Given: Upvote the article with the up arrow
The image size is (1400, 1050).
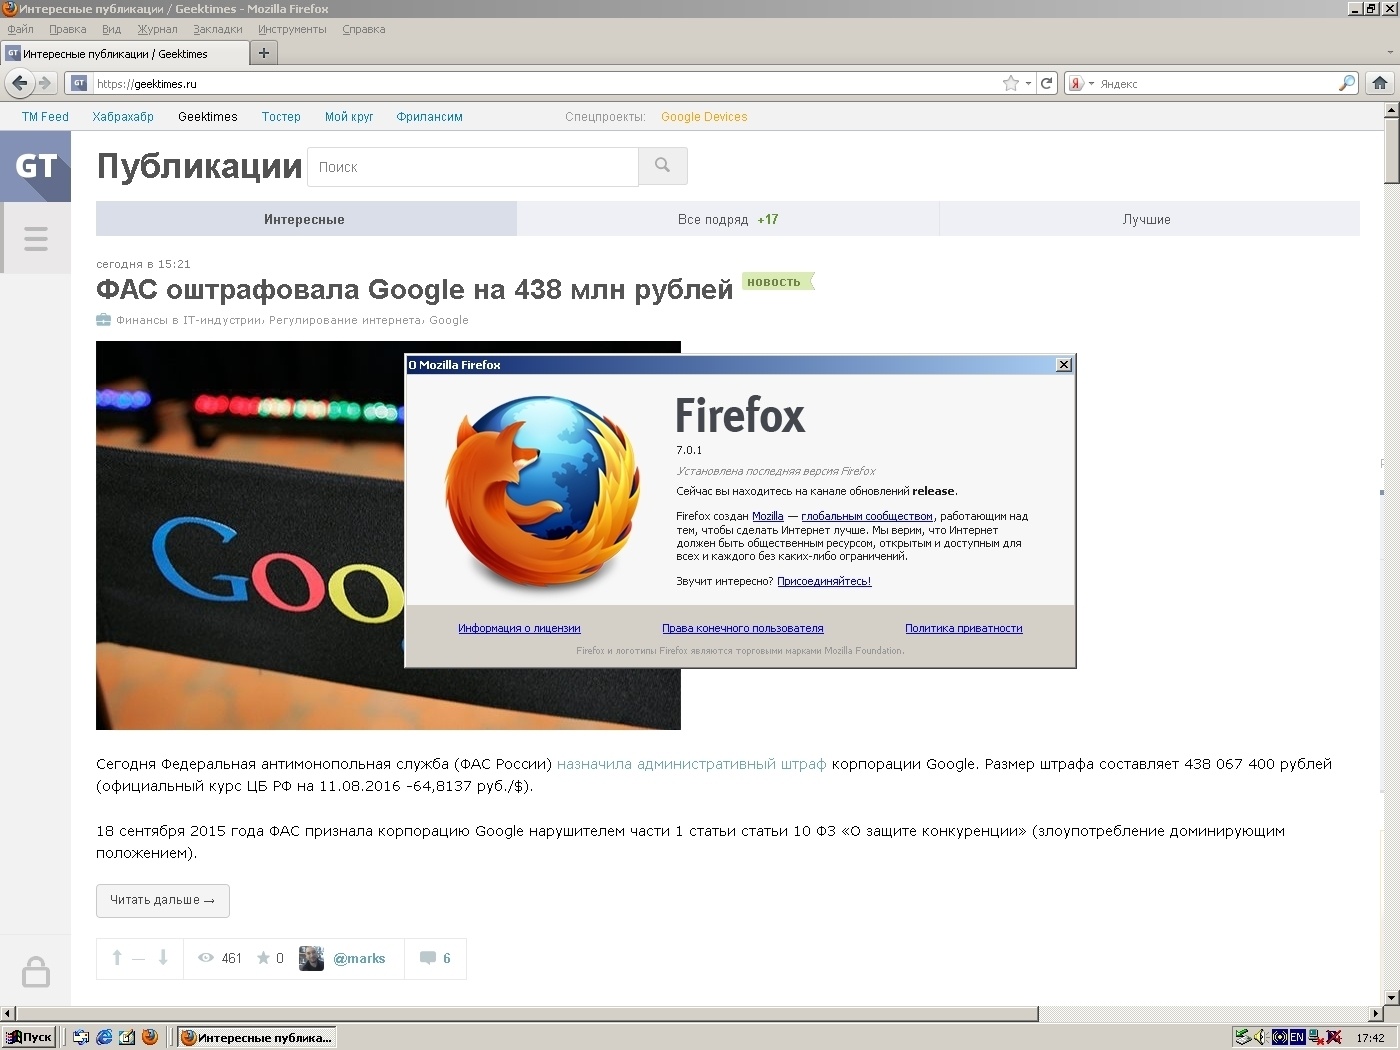Looking at the screenshot, I should (117, 957).
